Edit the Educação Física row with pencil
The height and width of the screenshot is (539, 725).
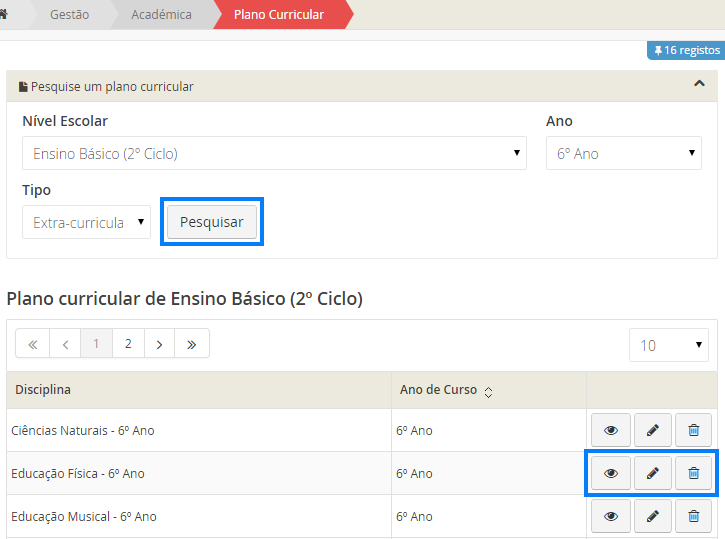652,473
